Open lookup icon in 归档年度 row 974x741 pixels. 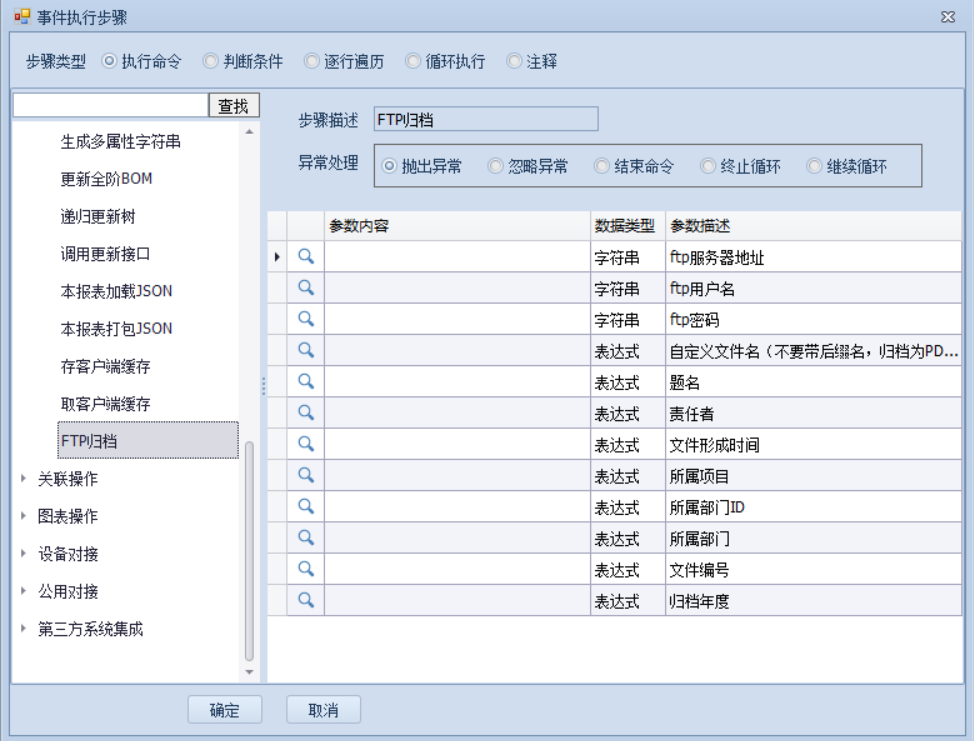point(306,600)
